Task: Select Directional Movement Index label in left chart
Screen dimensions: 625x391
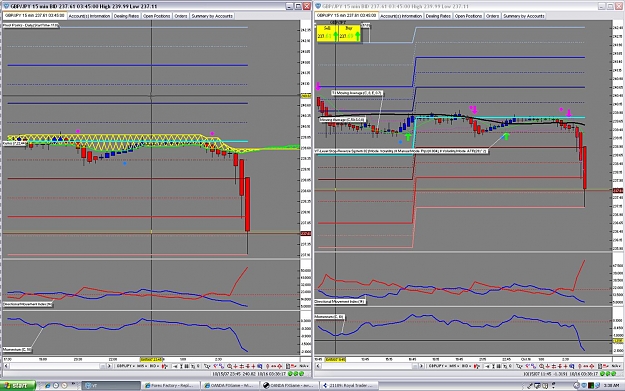Action: tap(28, 304)
